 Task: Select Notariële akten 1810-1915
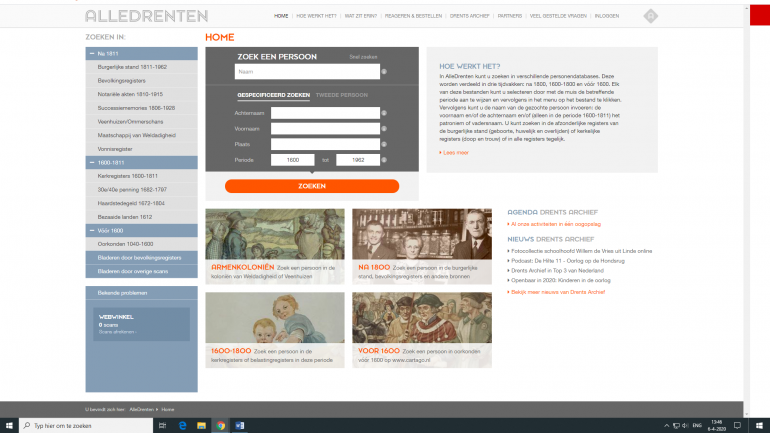point(141,94)
